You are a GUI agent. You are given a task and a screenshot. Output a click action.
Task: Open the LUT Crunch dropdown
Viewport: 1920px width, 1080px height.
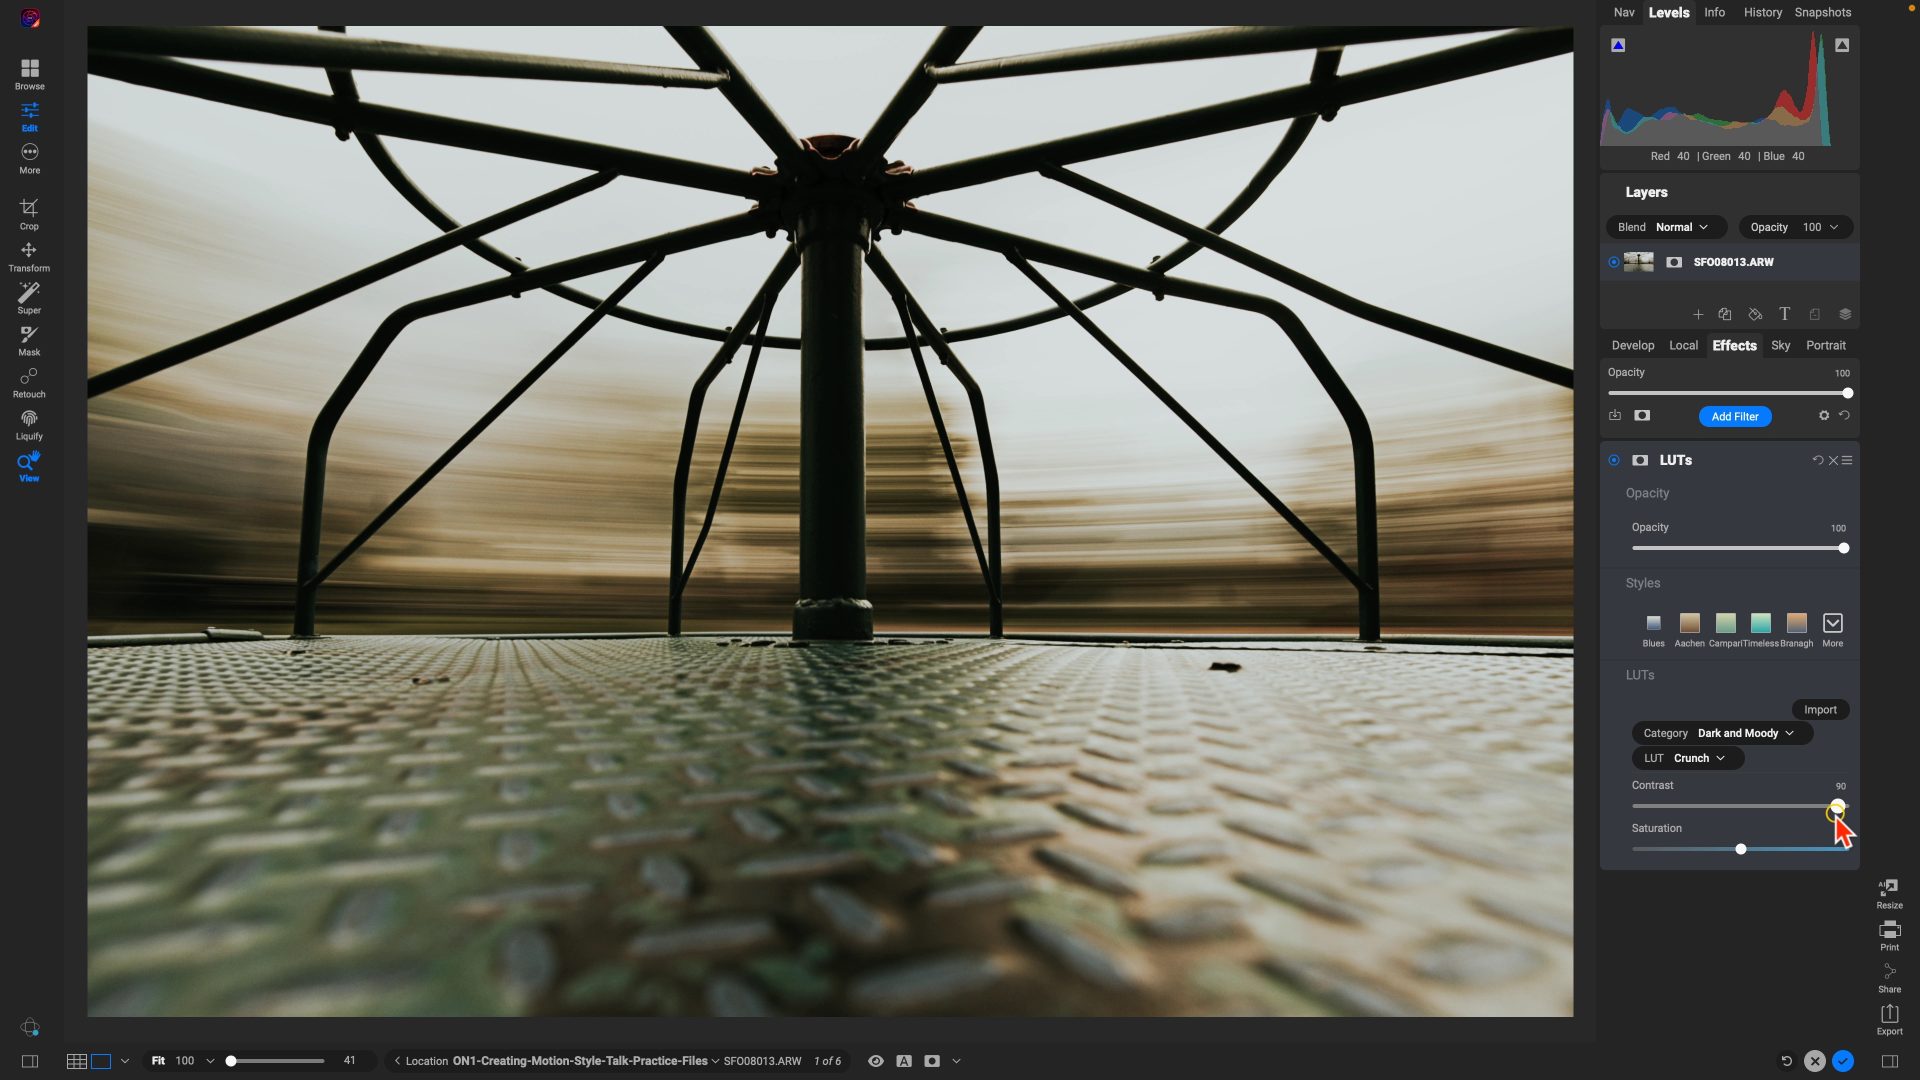click(1687, 758)
